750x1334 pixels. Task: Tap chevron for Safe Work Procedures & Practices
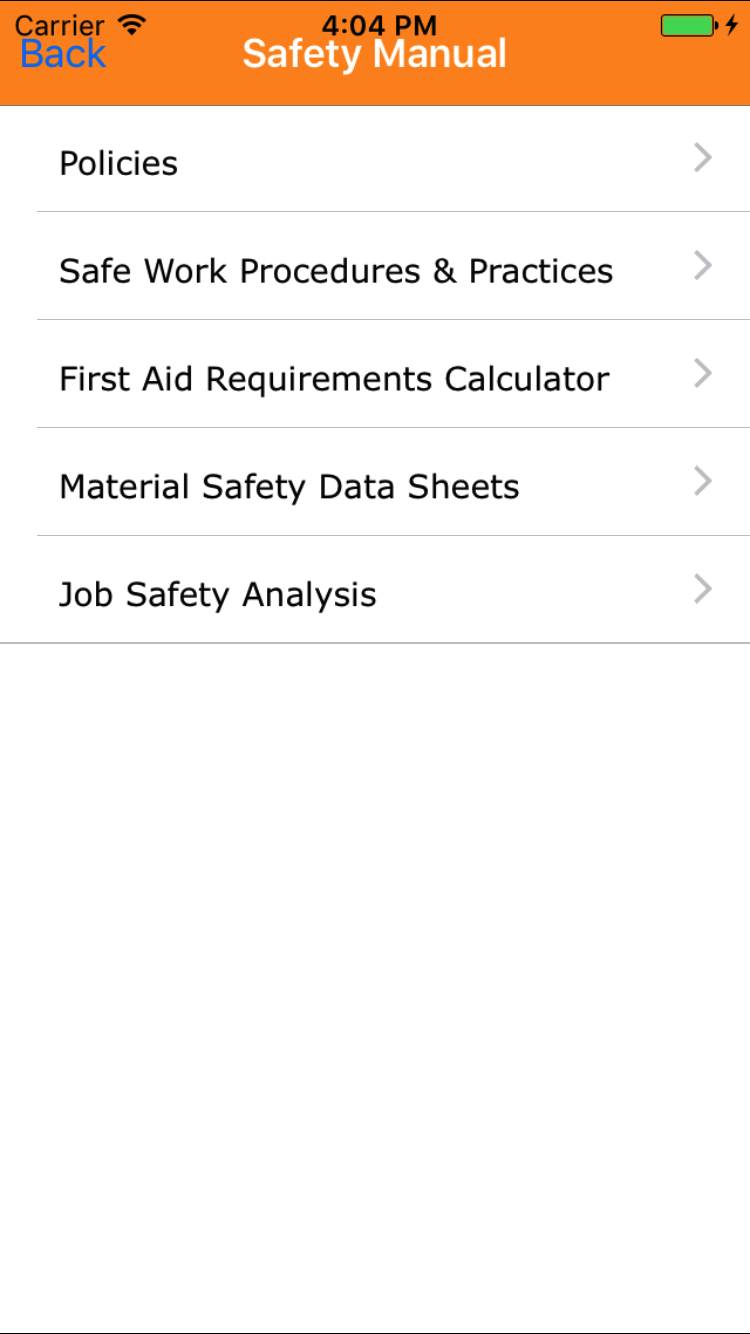(x=703, y=266)
